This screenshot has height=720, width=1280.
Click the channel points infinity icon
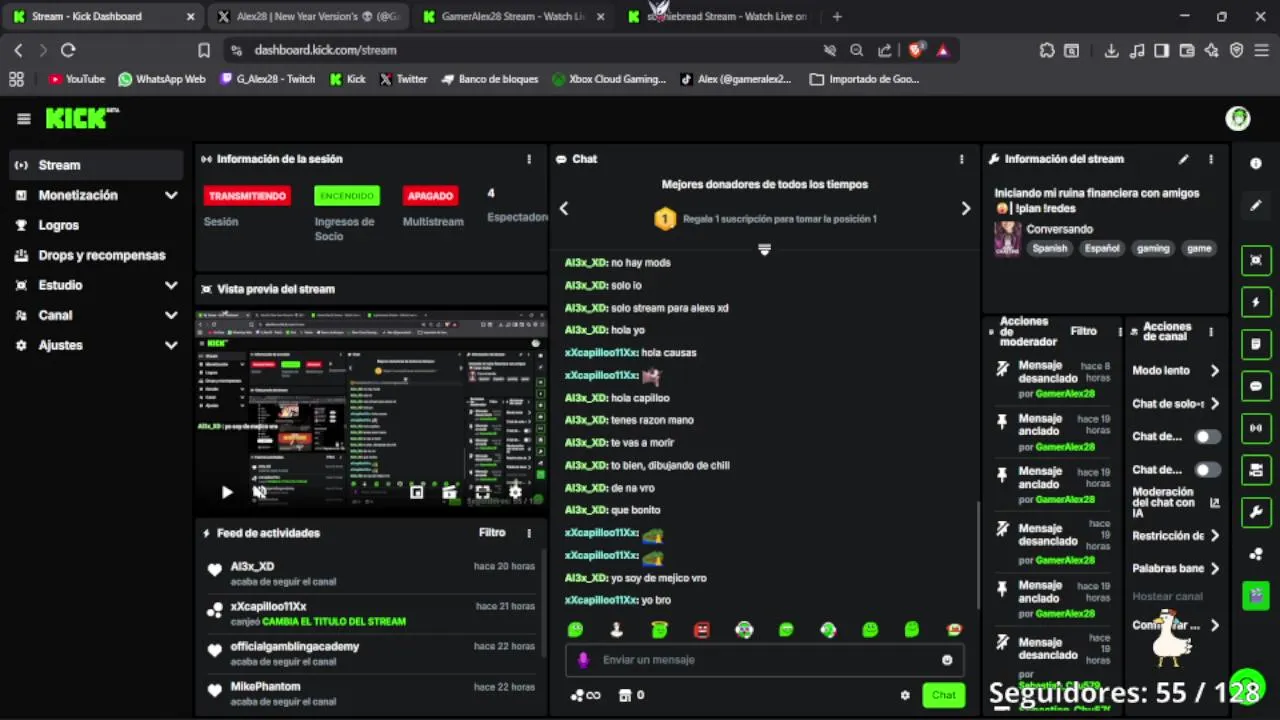585,695
